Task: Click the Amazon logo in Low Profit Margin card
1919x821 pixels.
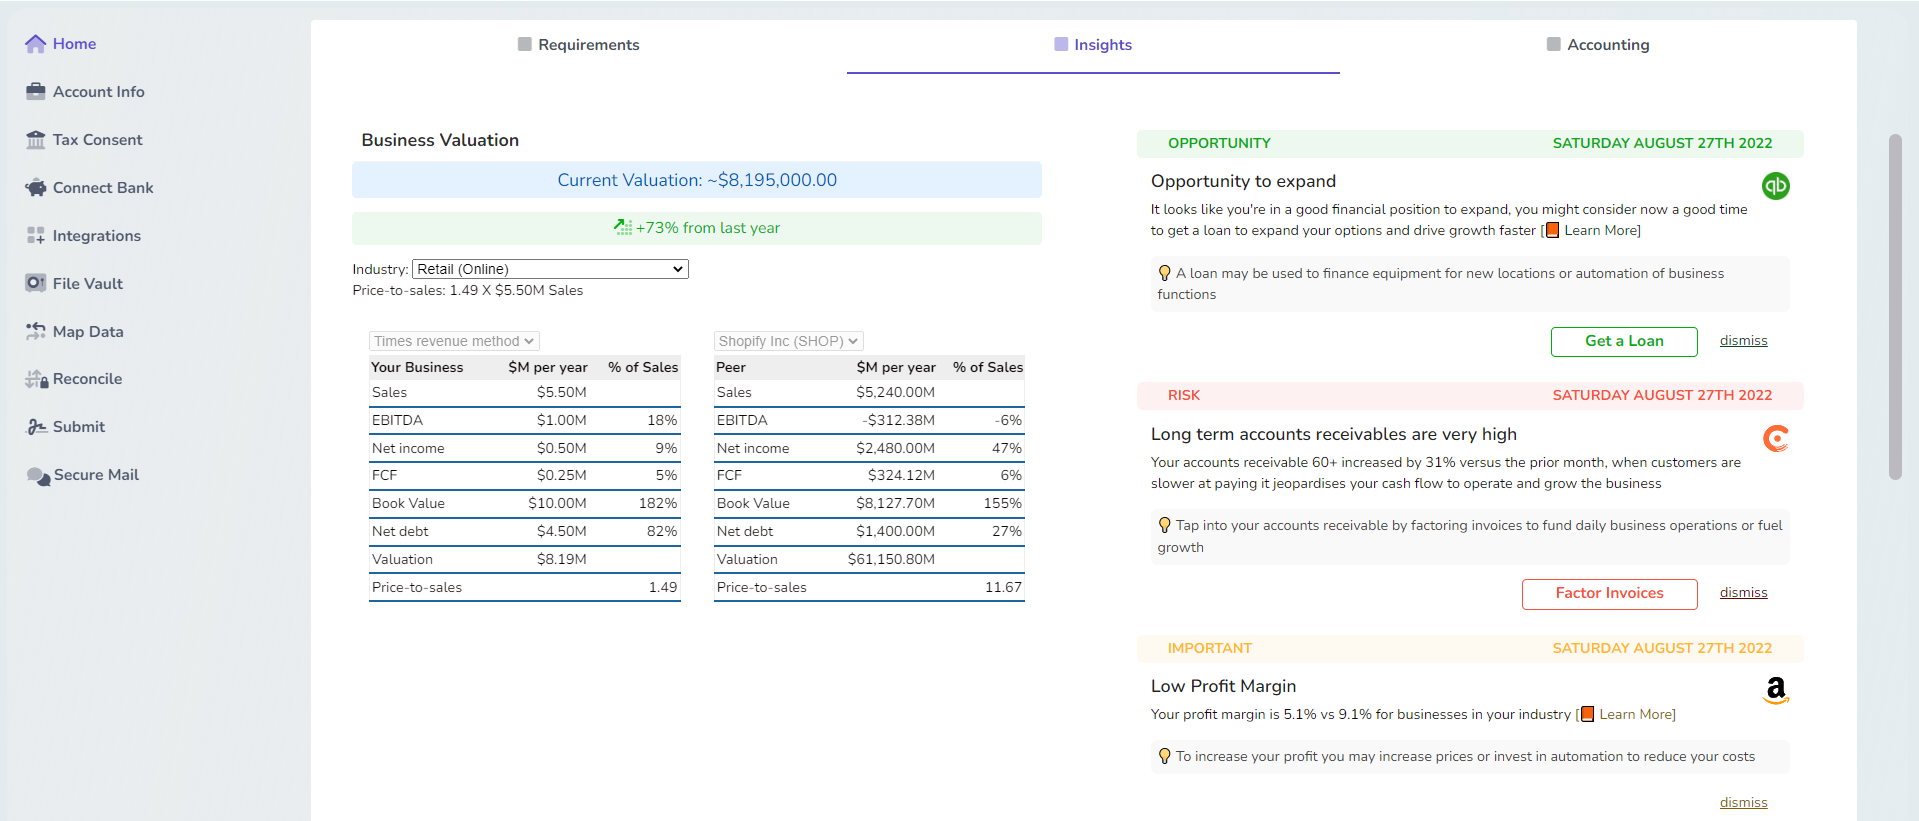Action: (1776, 690)
